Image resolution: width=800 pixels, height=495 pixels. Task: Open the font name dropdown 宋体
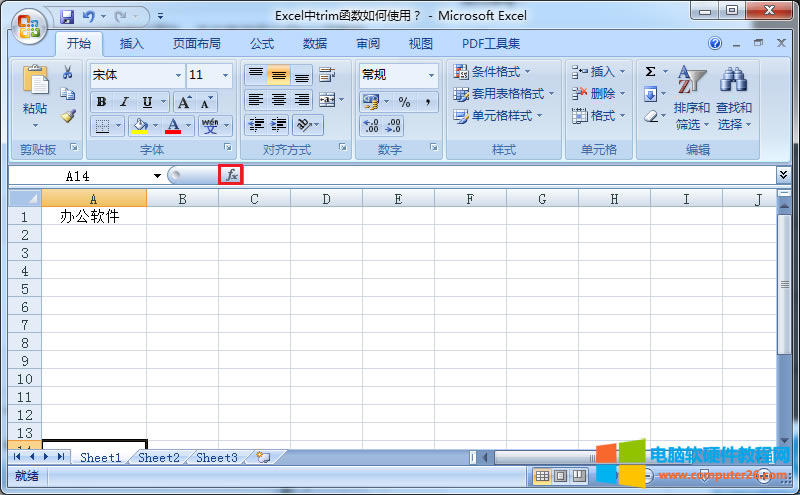[178, 75]
